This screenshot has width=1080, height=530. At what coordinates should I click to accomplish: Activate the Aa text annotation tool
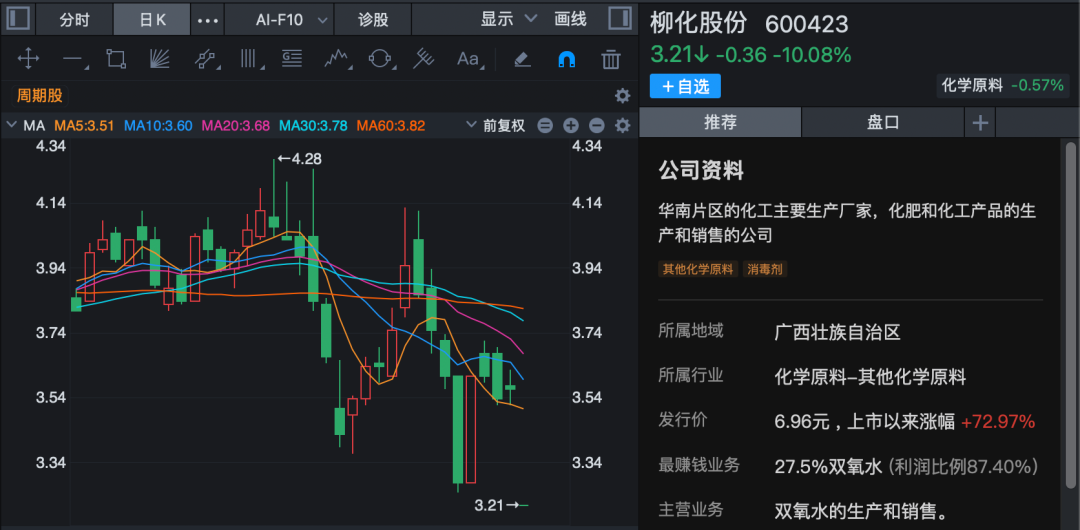coord(468,59)
